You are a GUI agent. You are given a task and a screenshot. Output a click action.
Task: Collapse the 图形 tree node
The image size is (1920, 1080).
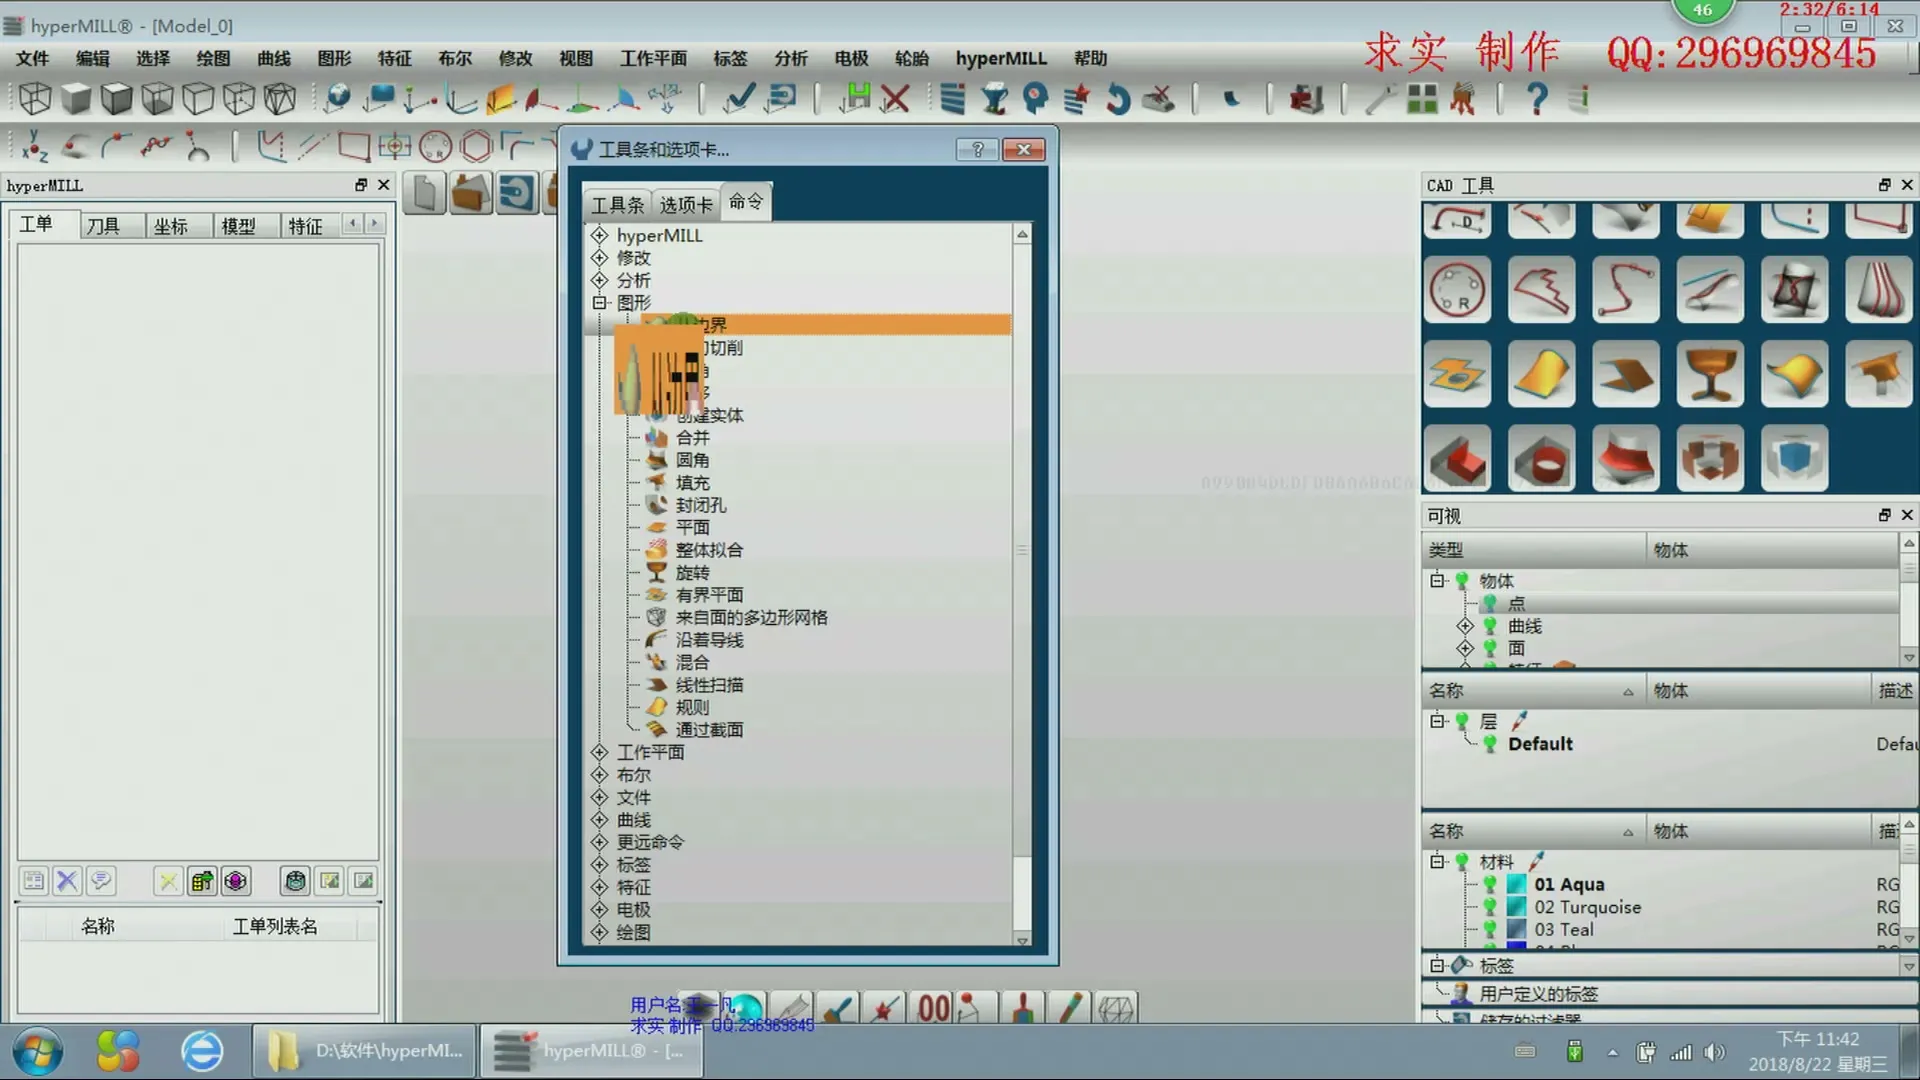[600, 302]
